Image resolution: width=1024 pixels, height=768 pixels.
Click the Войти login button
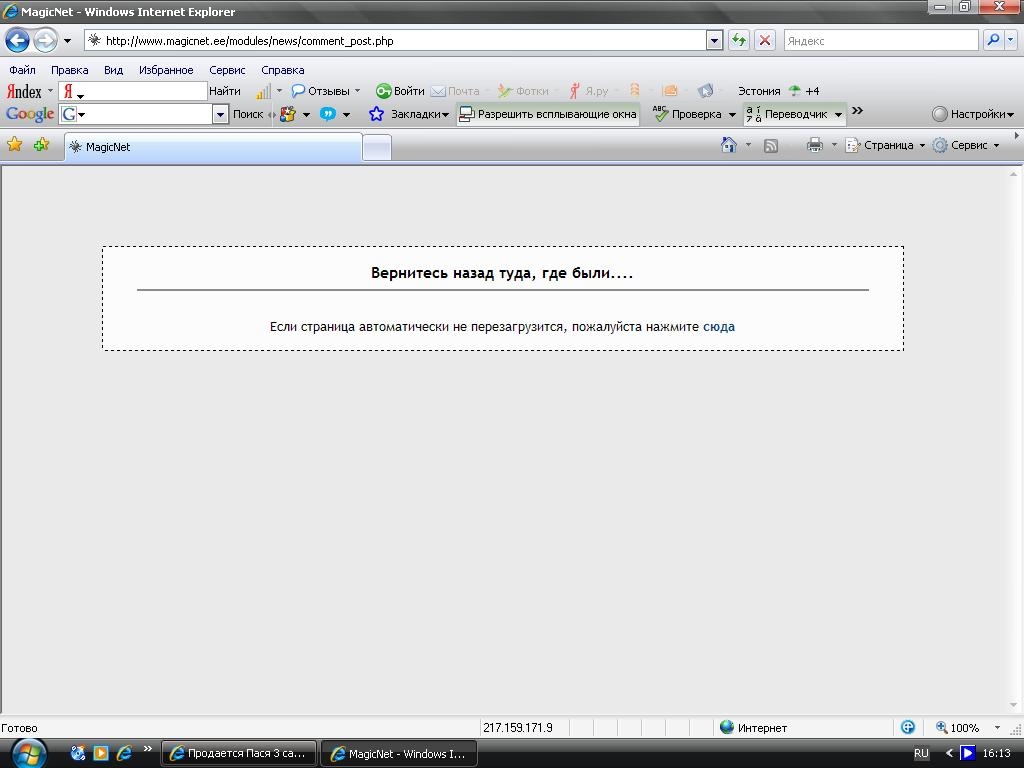click(400, 91)
